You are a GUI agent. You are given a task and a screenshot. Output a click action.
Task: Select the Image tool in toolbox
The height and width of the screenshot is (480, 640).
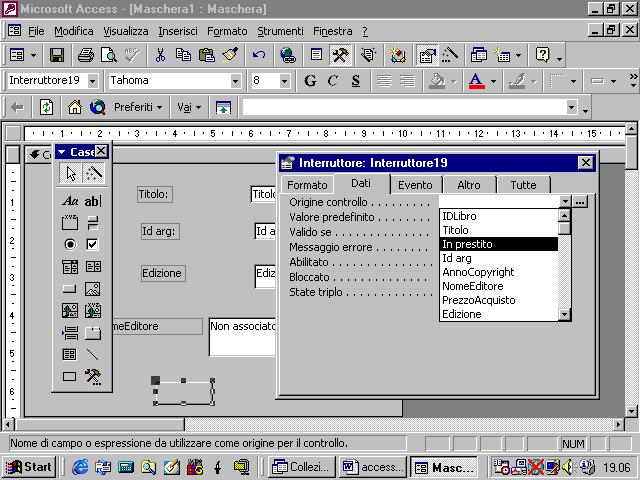click(x=93, y=289)
